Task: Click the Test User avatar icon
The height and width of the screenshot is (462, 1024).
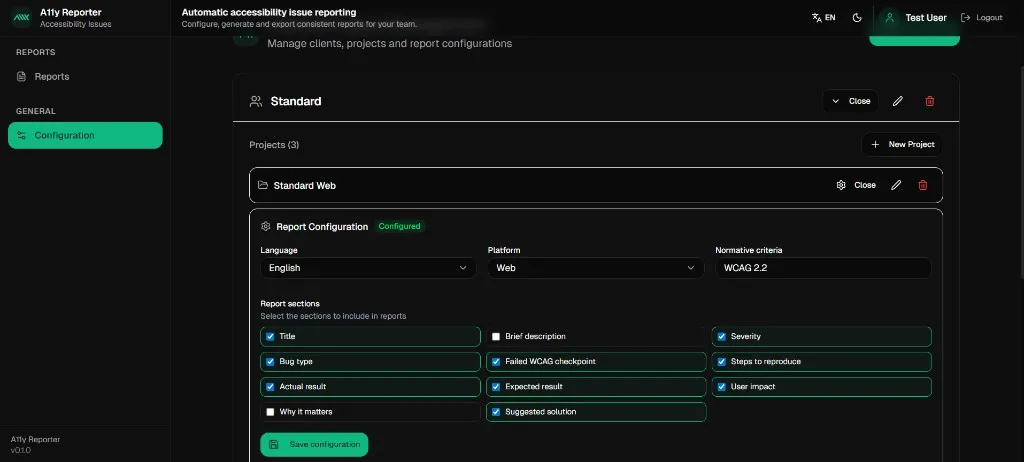Action: (x=889, y=18)
